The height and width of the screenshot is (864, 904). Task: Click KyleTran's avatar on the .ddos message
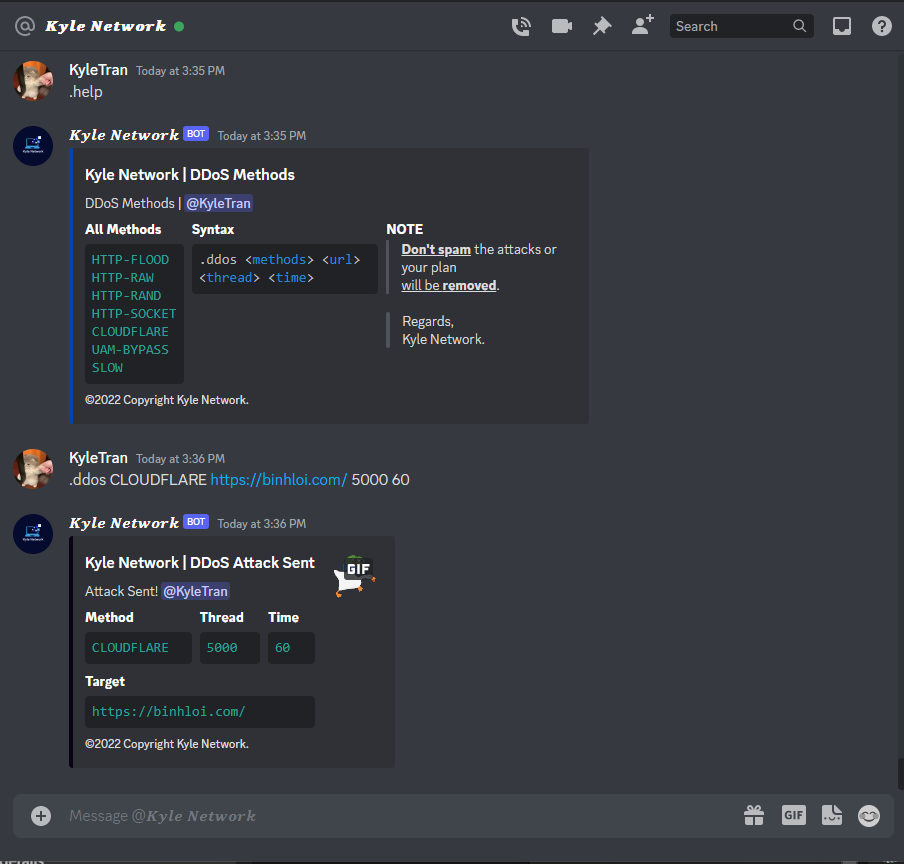click(x=33, y=469)
